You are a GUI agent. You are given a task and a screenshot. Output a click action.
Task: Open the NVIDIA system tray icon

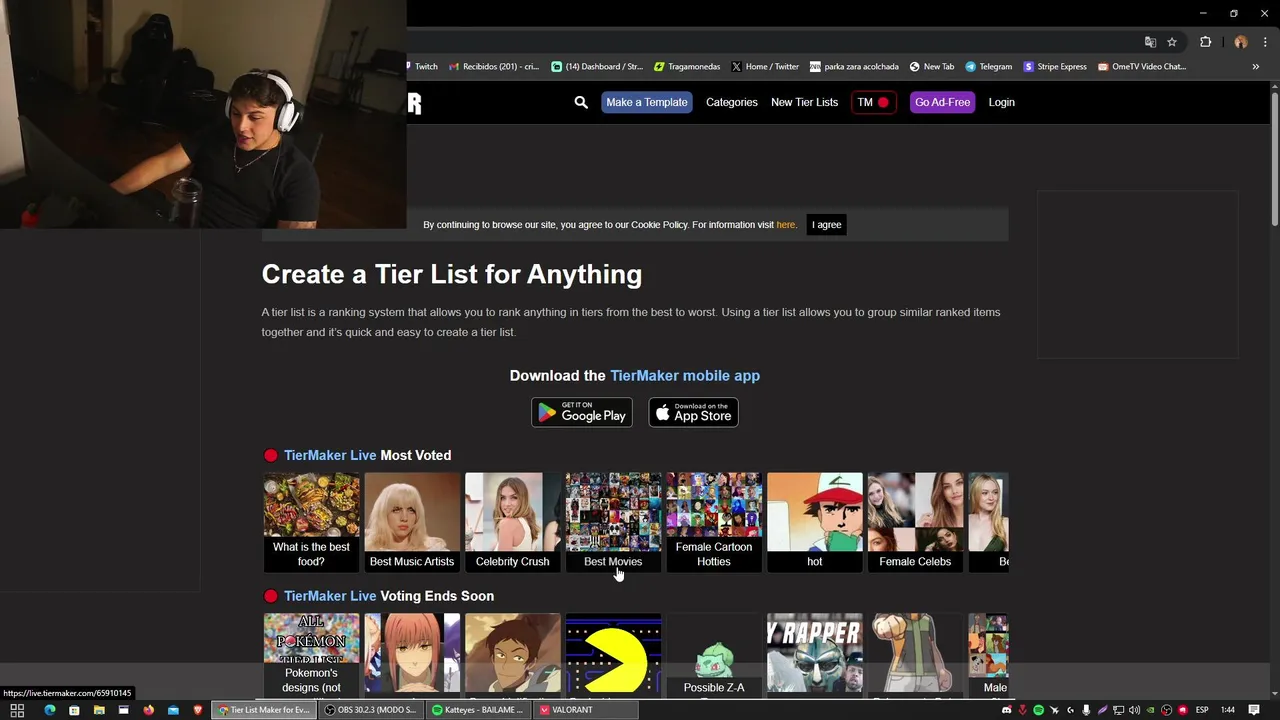(1150, 710)
